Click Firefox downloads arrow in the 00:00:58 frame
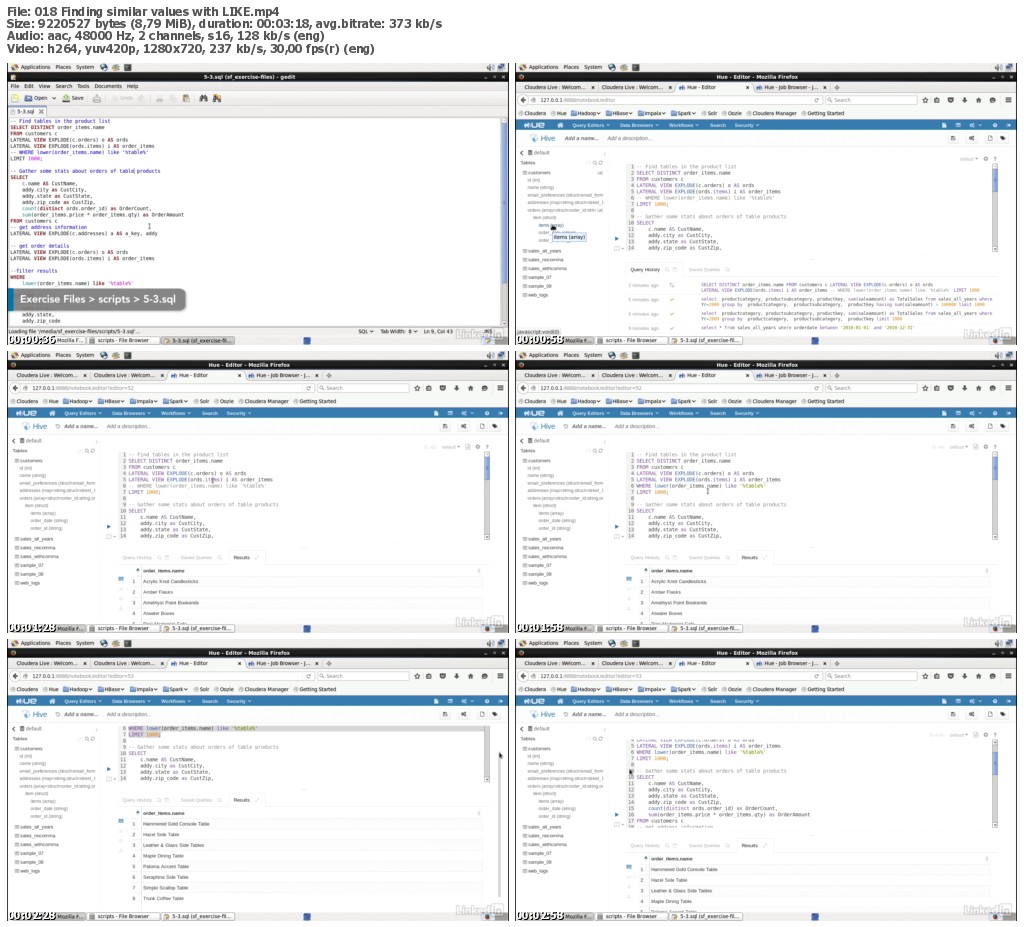Image resolution: width=1024 pixels, height=927 pixels. point(965,100)
